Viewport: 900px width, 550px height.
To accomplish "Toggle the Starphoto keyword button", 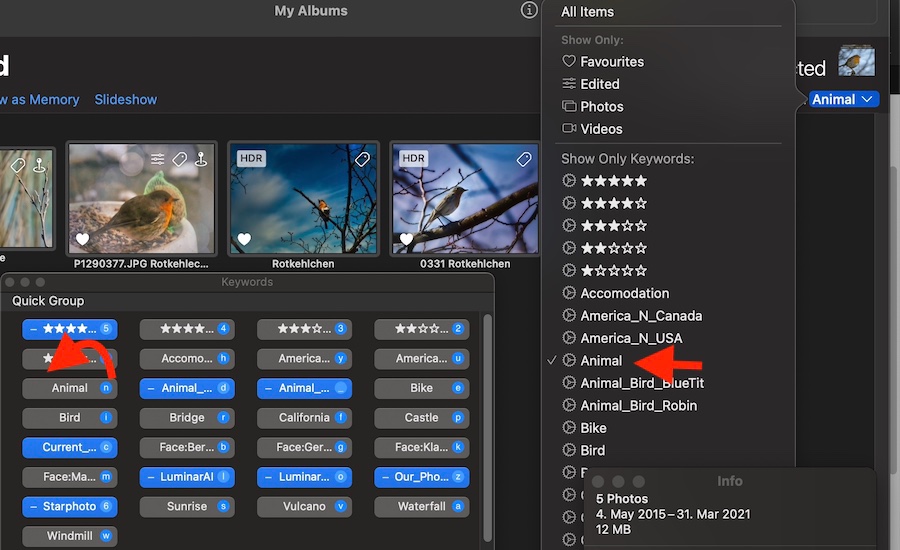I will coord(69,506).
